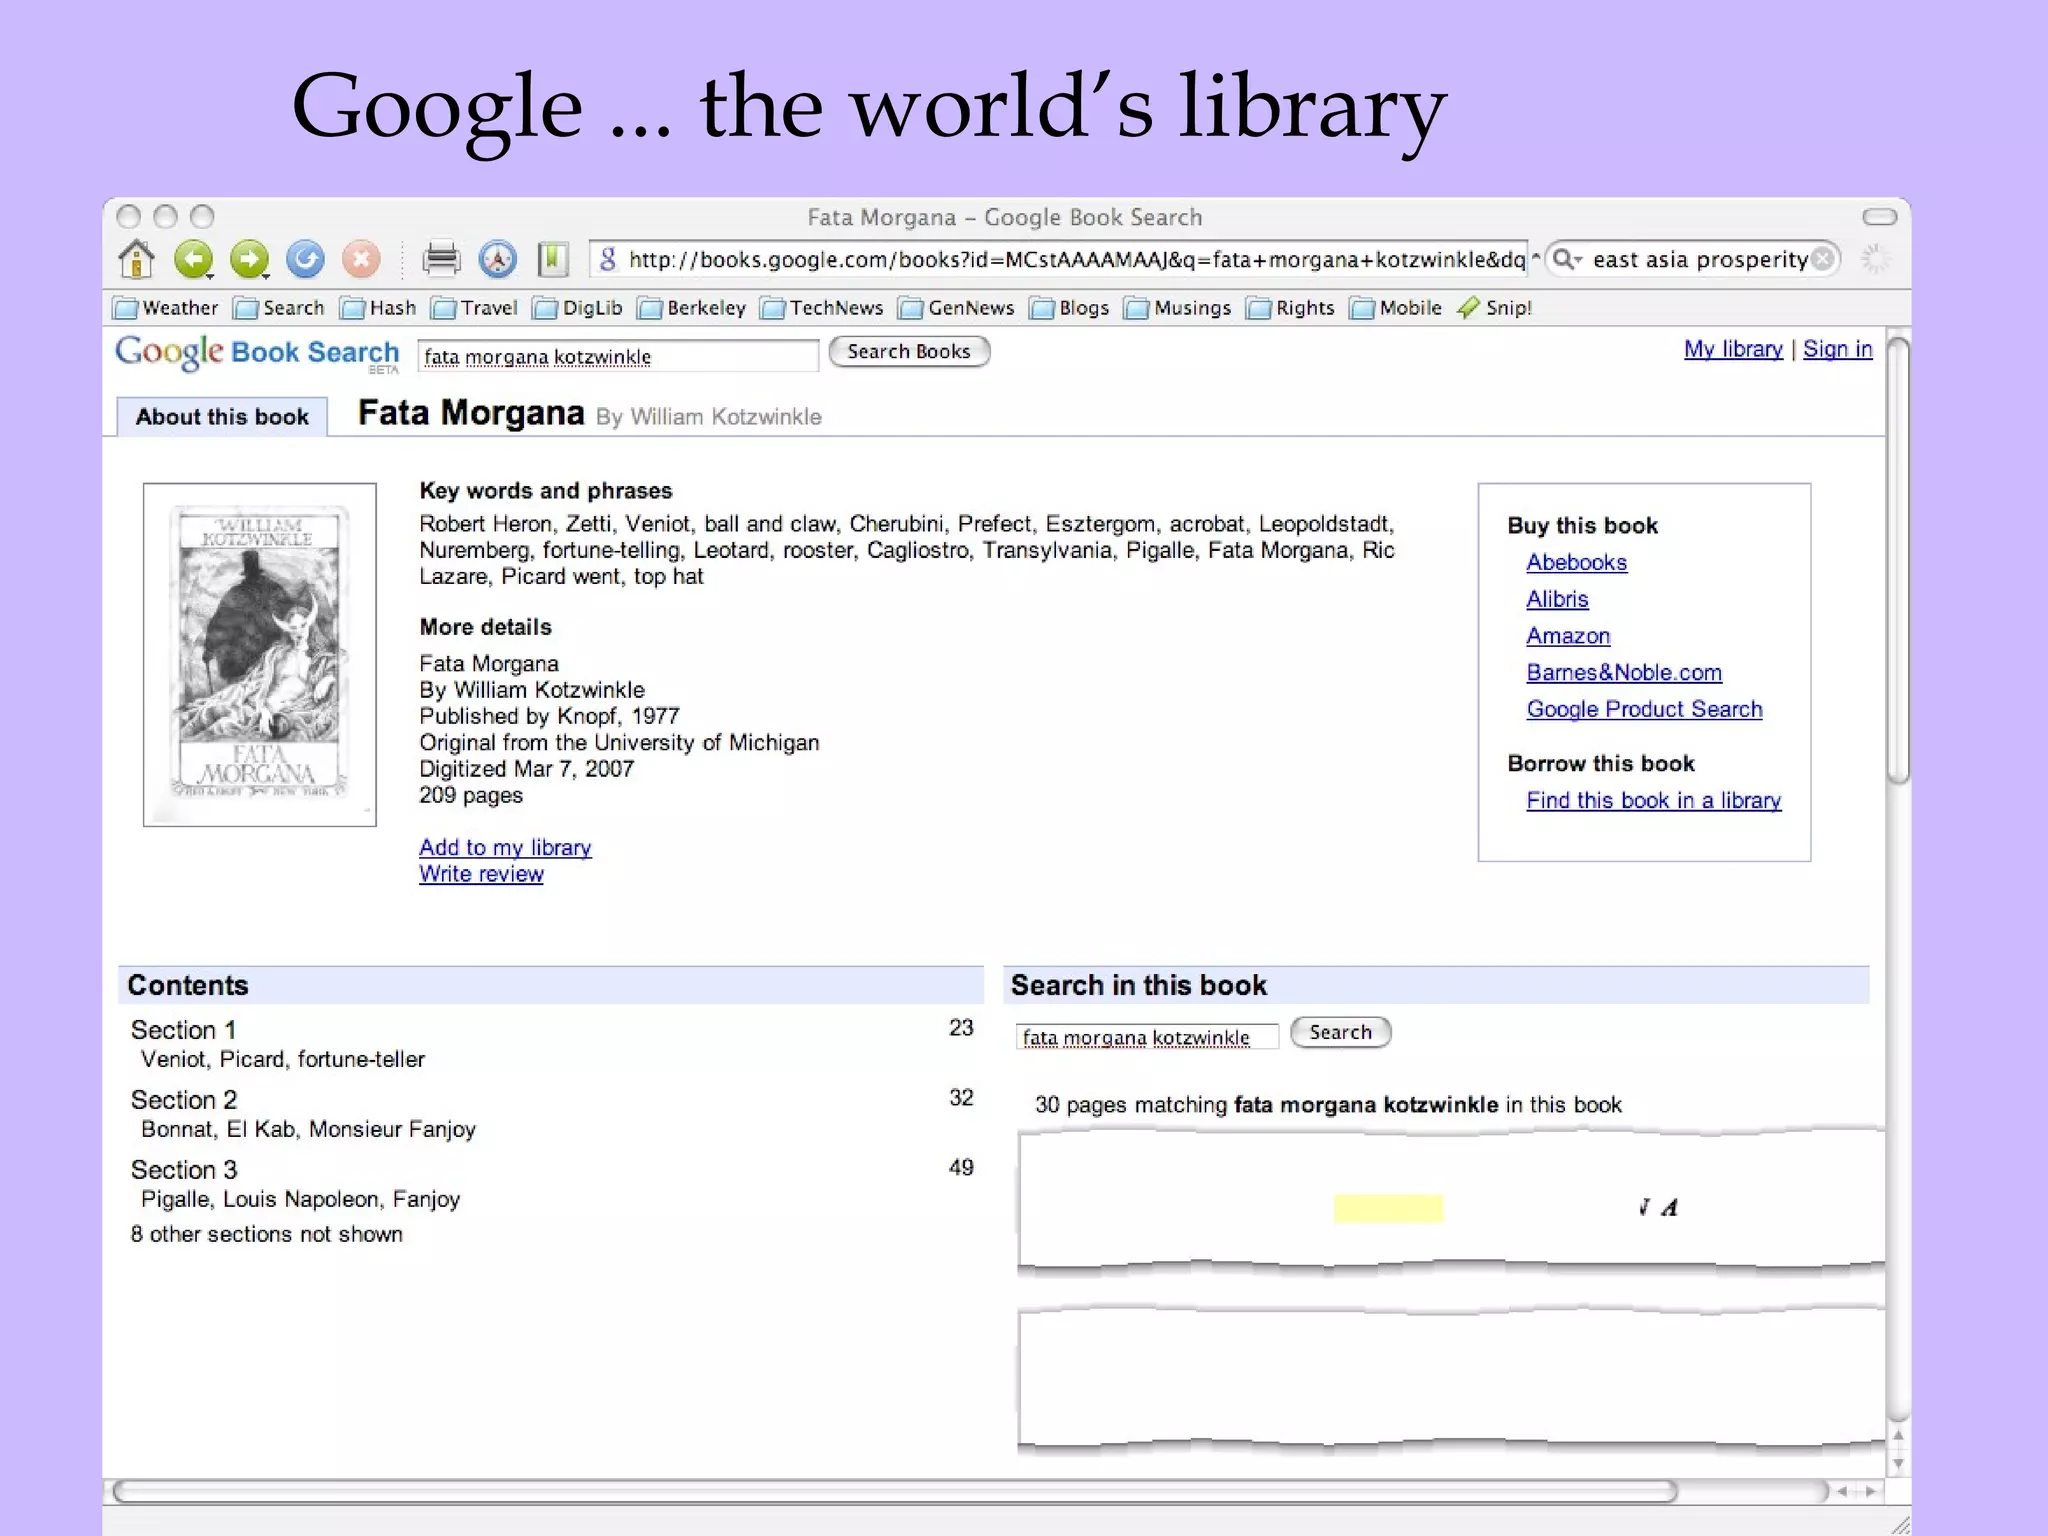The image size is (2048, 1536).
Task: Open the Berkeley bookmarks folder
Action: (x=692, y=308)
